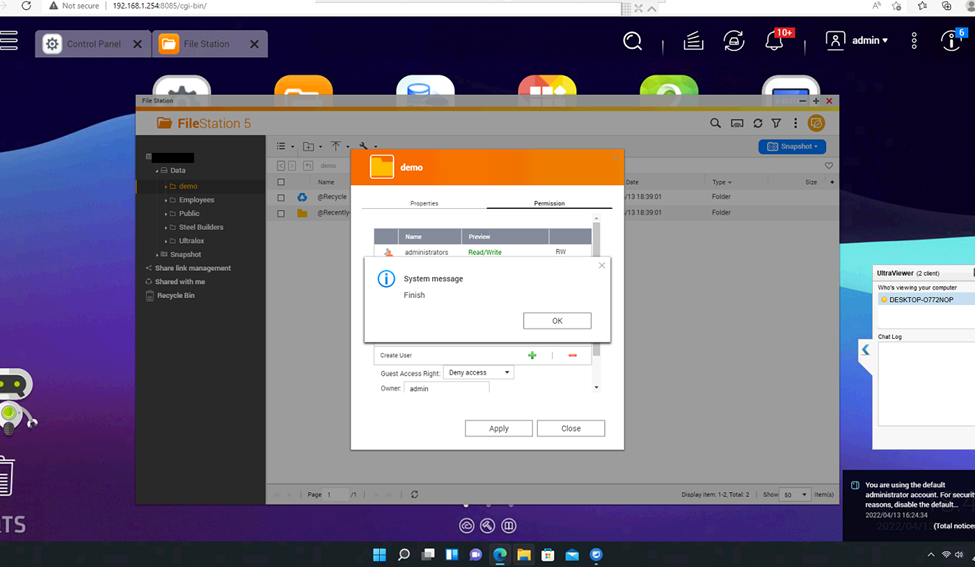Select the demo folder in tree
This screenshot has height=567, width=975.
pos(188,186)
